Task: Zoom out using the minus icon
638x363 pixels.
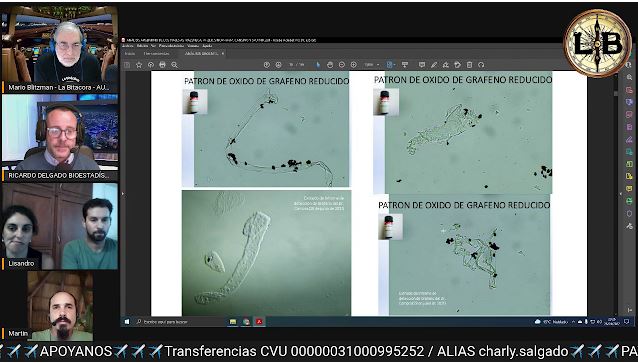Action: [342, 65]
